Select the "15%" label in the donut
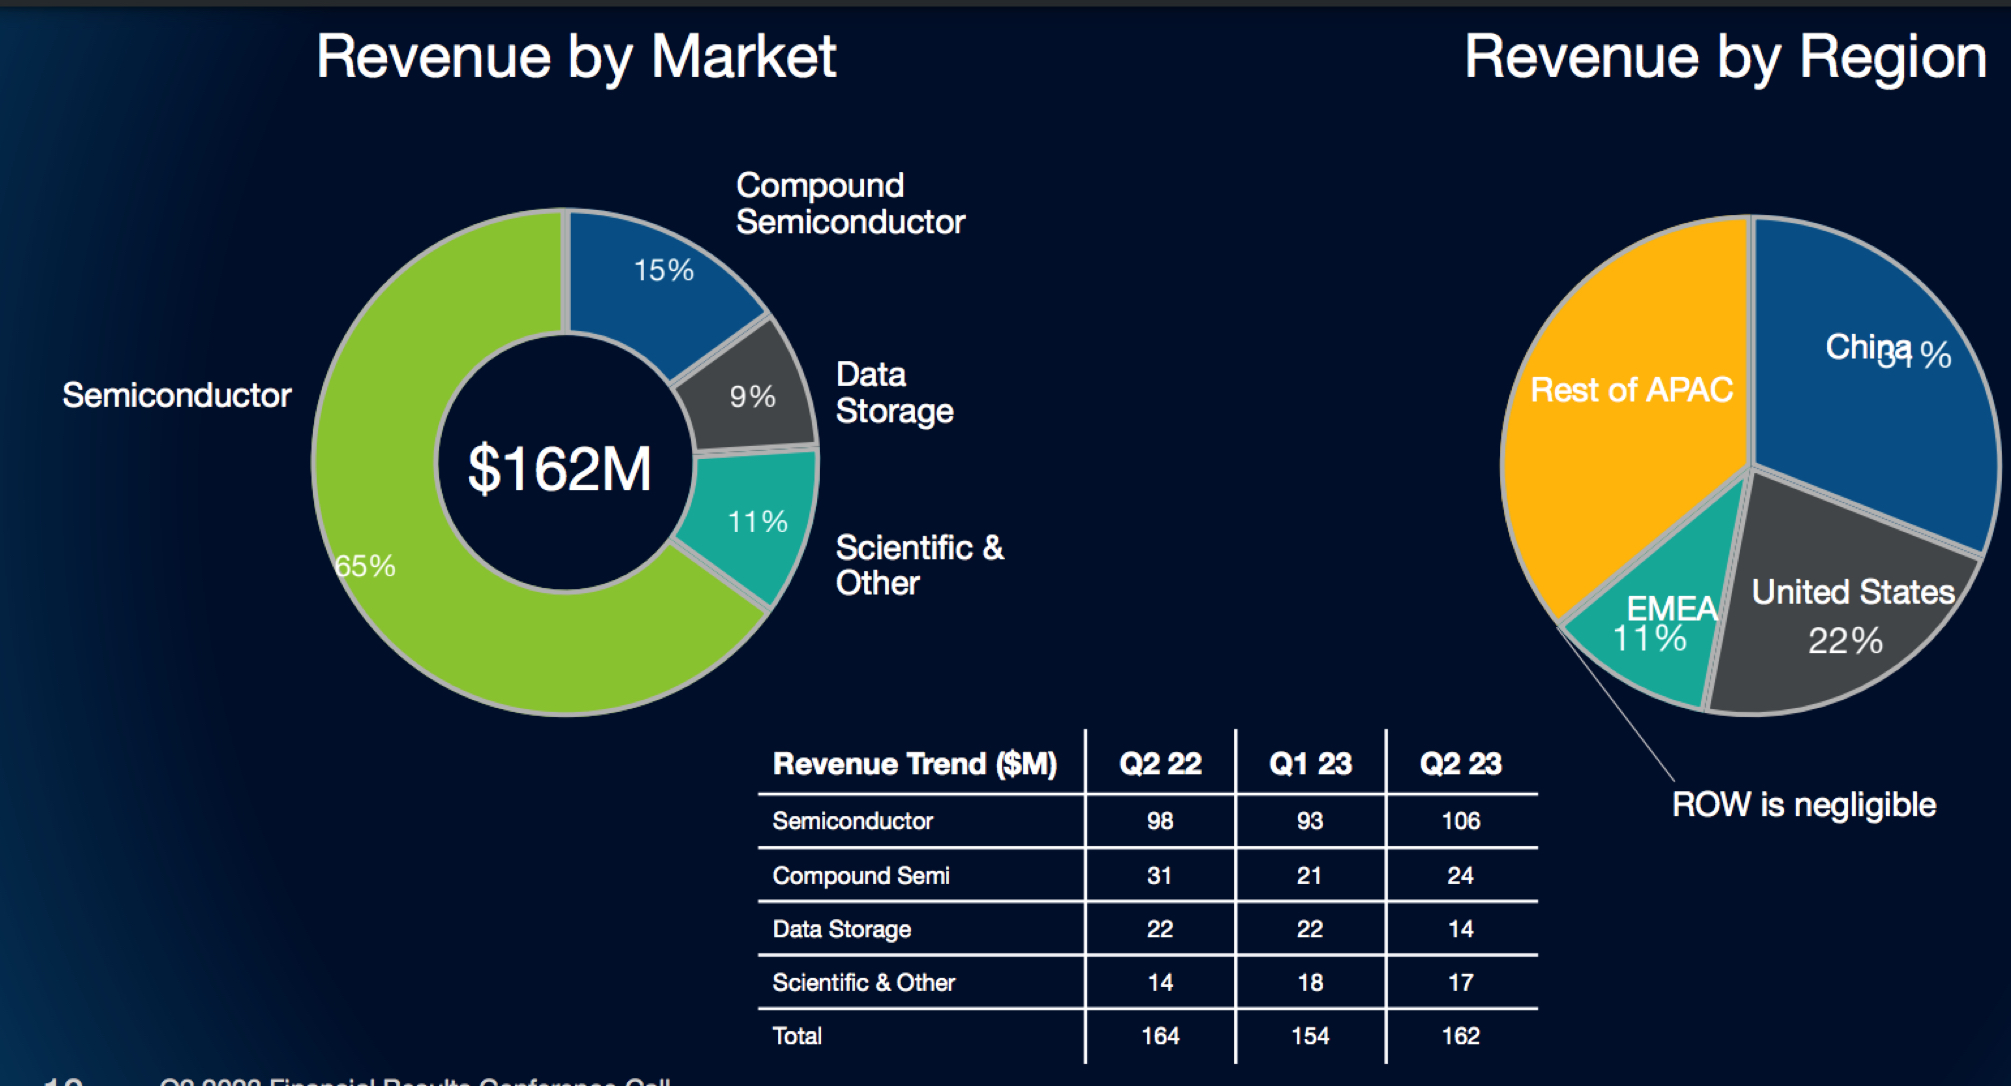The height and width of the screenshot is (1086, 2011). (664, 270)
